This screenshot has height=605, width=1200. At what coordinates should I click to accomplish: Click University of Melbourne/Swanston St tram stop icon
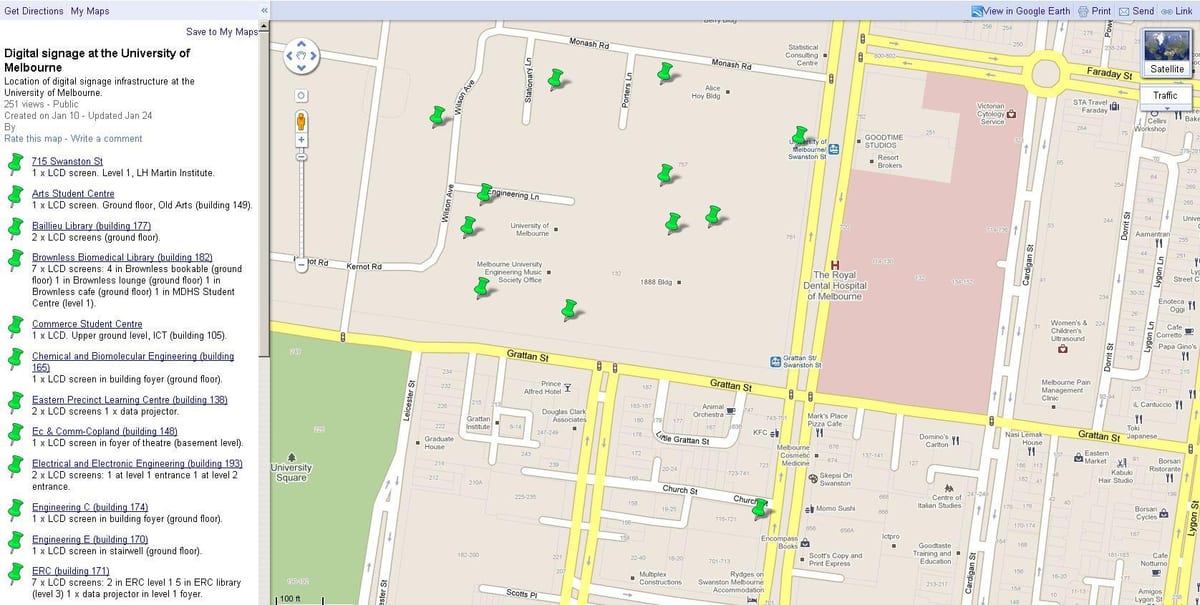834,149
